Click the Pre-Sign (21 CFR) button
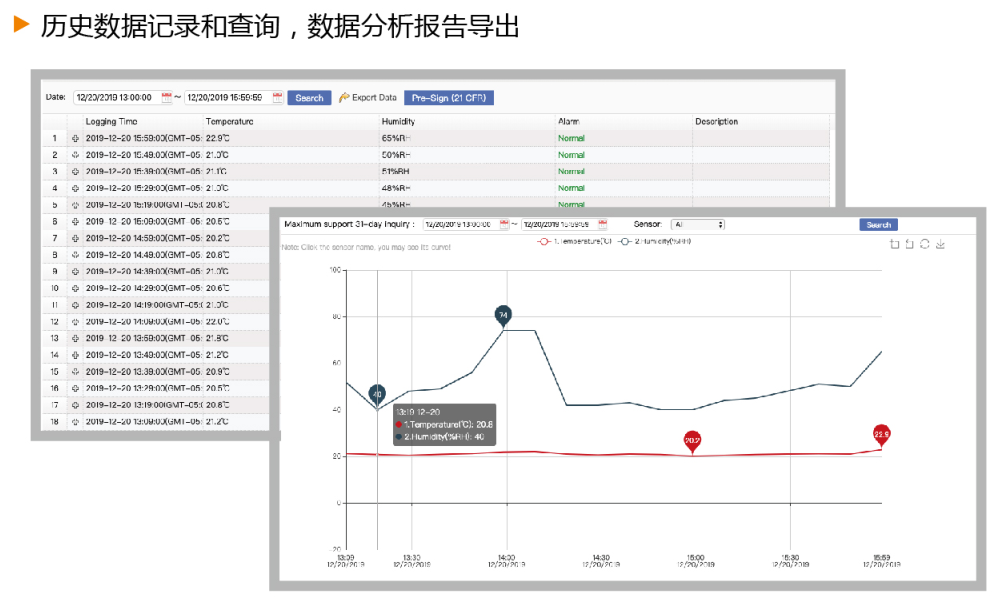This screenshot has width=999, height=611. [451, 96]
